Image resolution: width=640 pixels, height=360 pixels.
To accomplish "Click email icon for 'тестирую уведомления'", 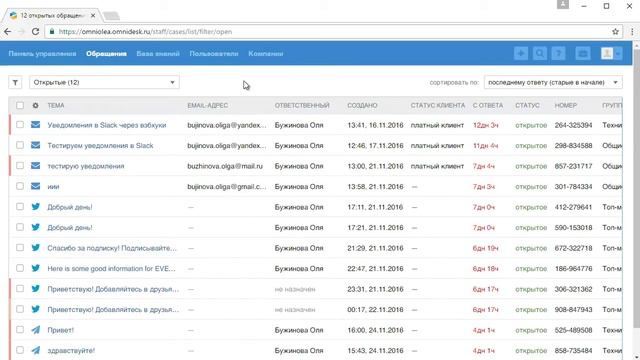I will (36, 166).
